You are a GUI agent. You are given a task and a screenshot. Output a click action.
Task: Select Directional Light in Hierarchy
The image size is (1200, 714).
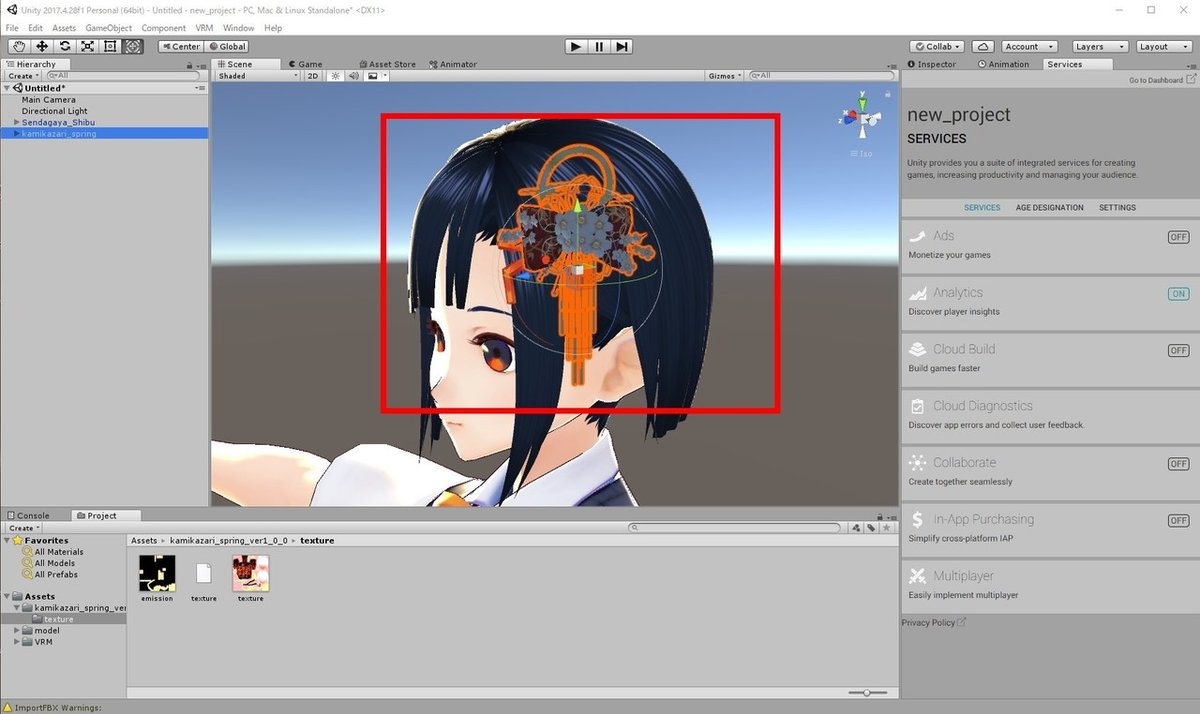pyautogui.click(x=55, y=111)
